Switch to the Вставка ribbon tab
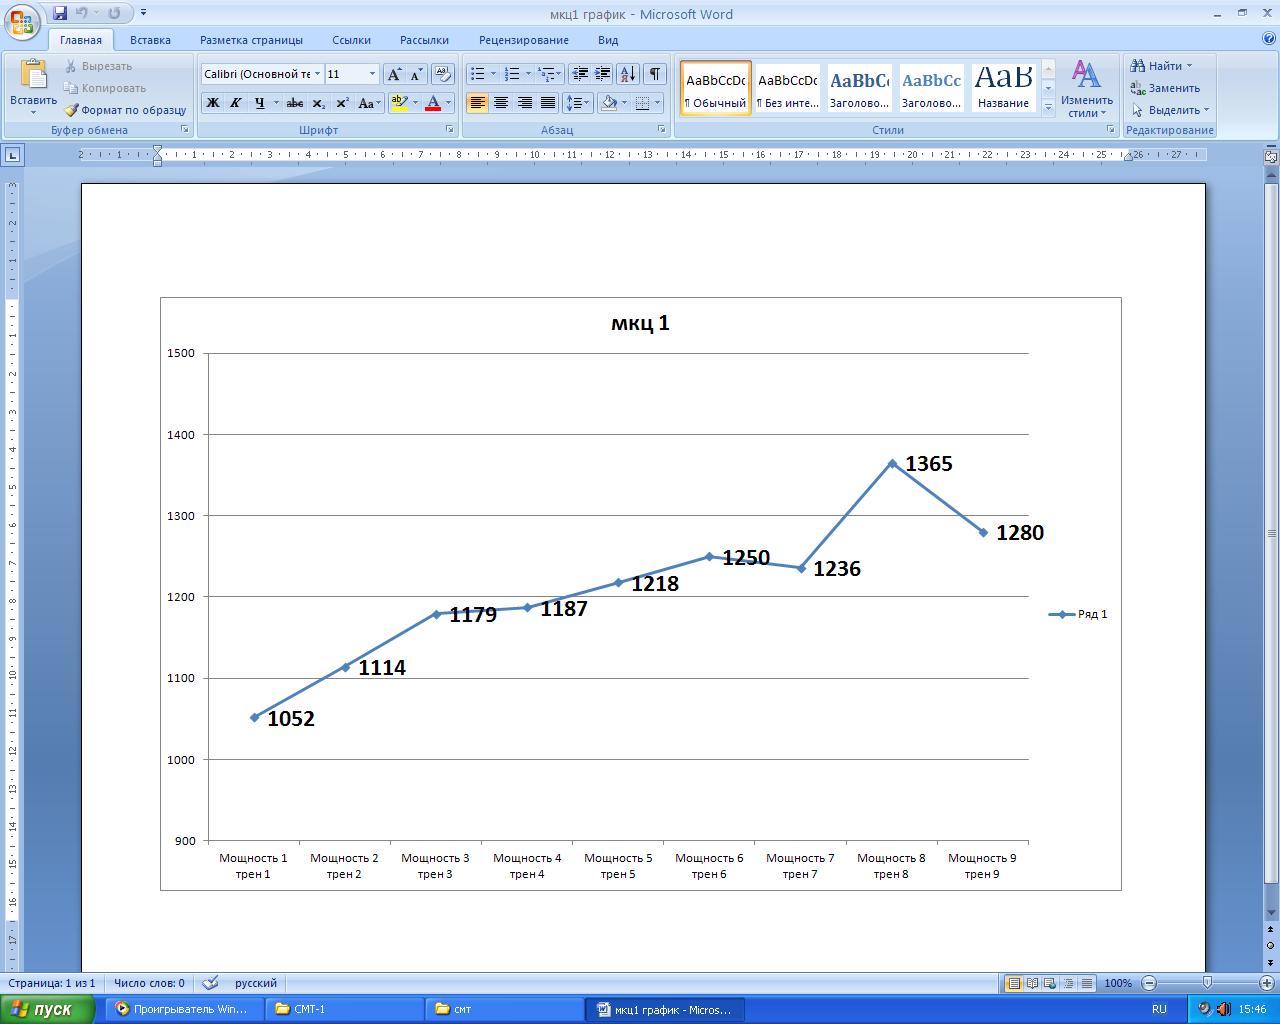The image size is (1280, 1024). point(150,40)
